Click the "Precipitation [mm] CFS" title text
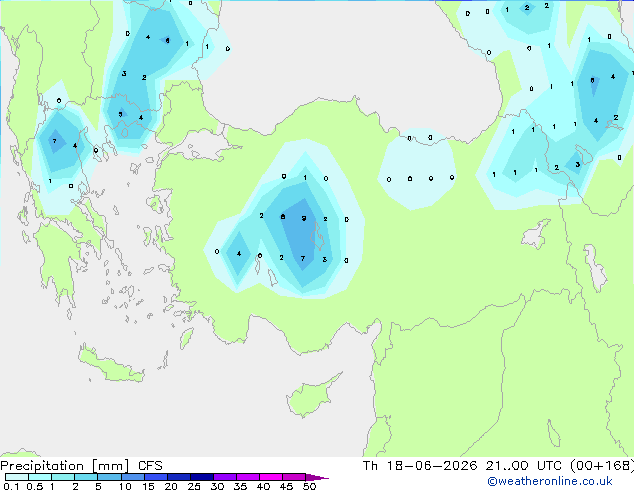This screenshot has height=490, width=634. pyautogui.click(x=81, y=466)
